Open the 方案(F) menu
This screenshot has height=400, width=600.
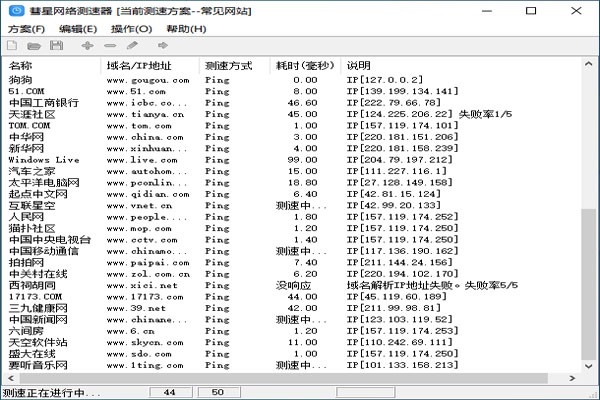(26, 29)
